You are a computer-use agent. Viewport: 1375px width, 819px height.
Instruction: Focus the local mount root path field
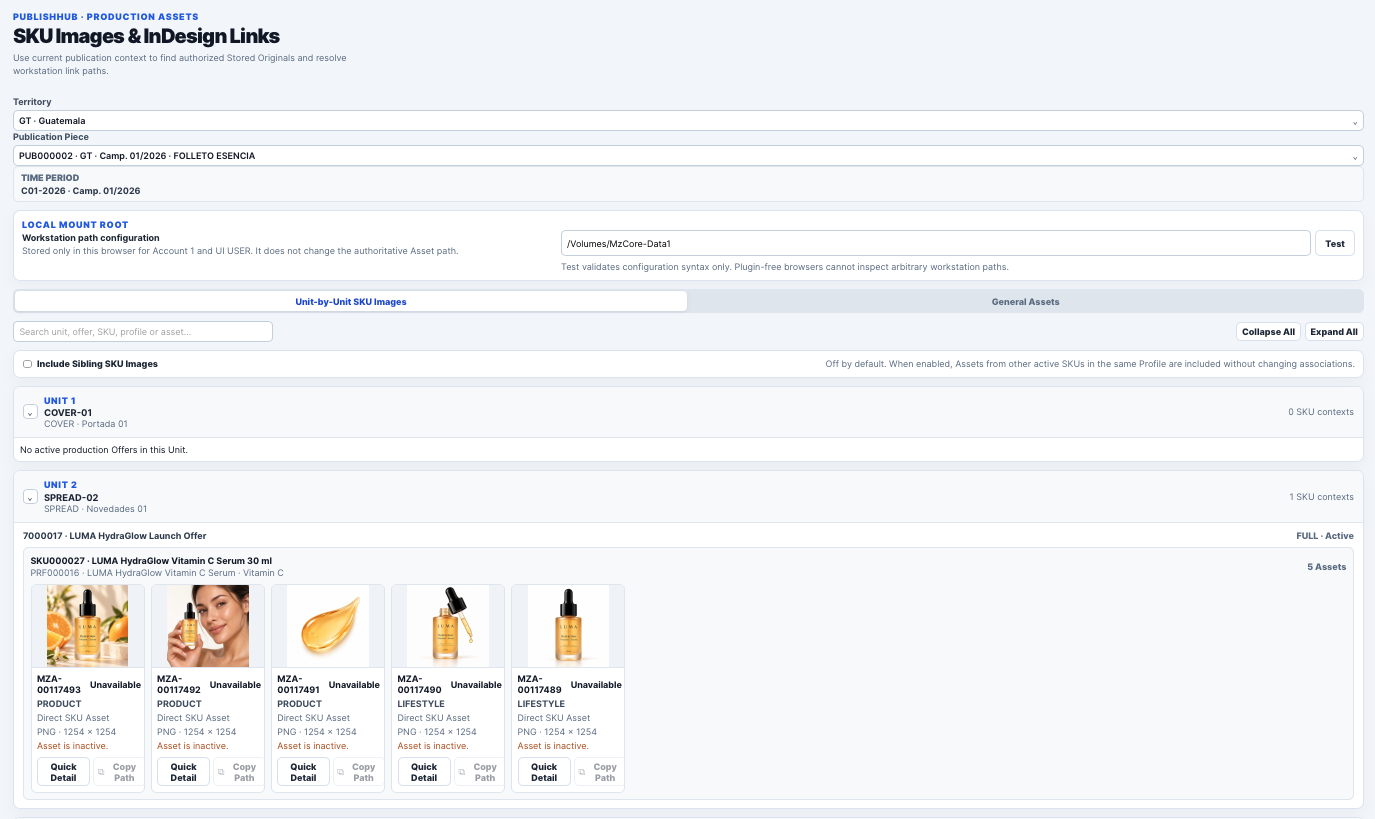click(x=936, y=243)
